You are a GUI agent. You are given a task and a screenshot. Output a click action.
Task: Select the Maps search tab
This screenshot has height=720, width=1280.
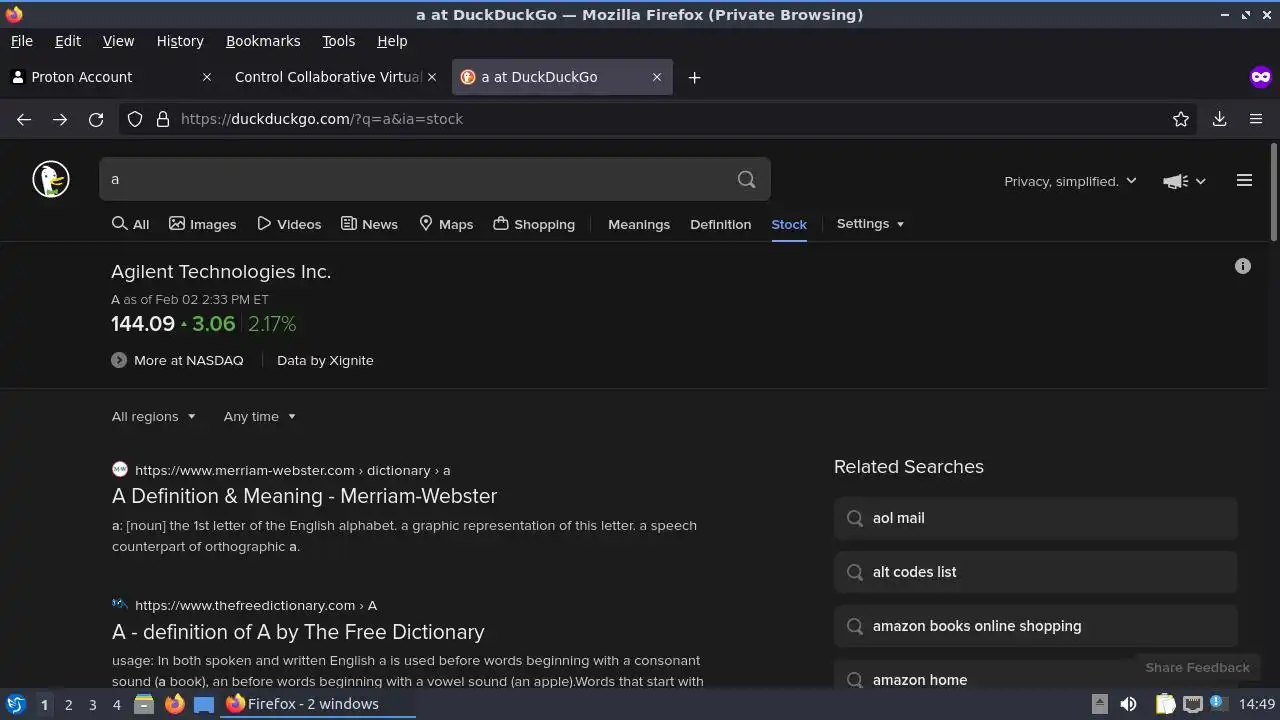[x=446, y=224]
